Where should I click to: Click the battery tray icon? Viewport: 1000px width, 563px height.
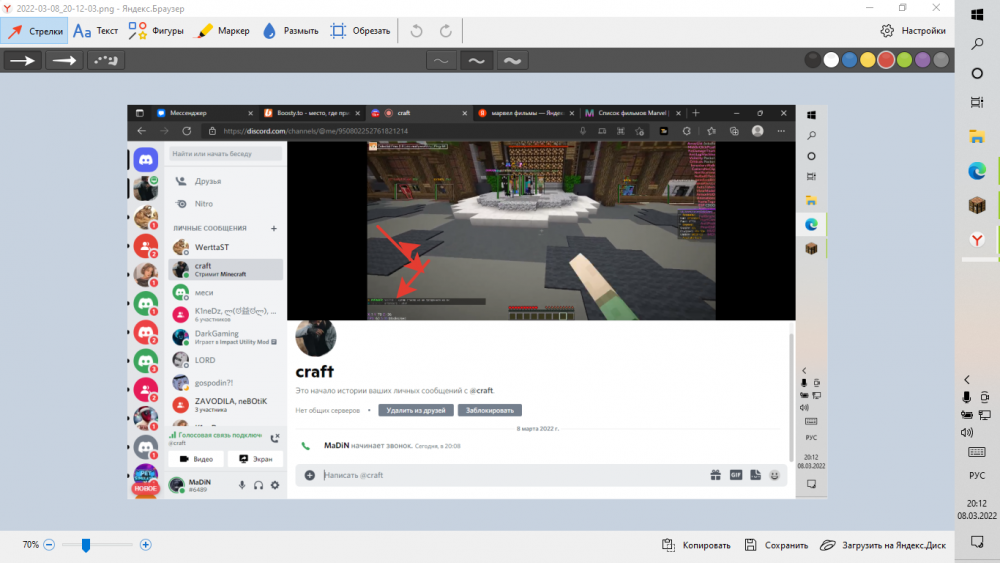pyautogui.click(x=967, y=415)
